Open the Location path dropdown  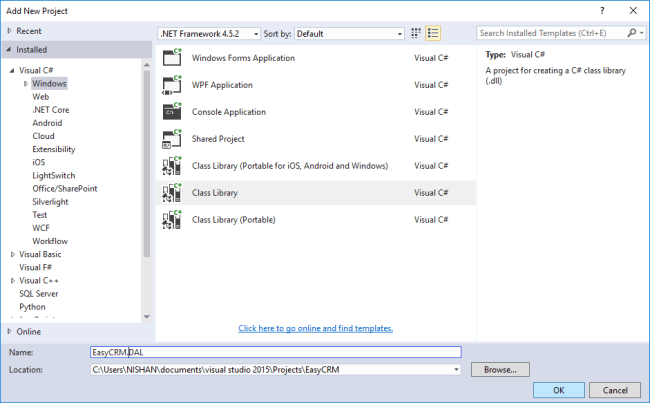[456, 369]
